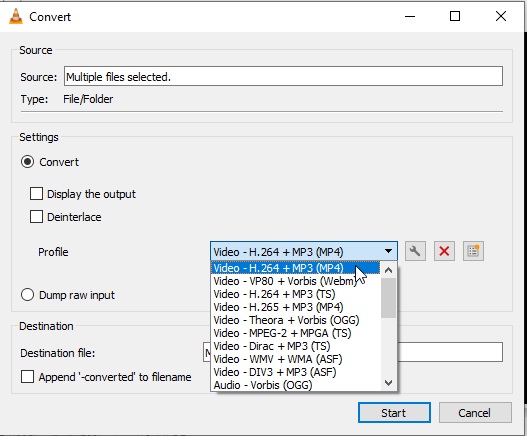
Task: Choose Video - H.265 + MP3 (MP4)
Action: click(x=296, y=307)
